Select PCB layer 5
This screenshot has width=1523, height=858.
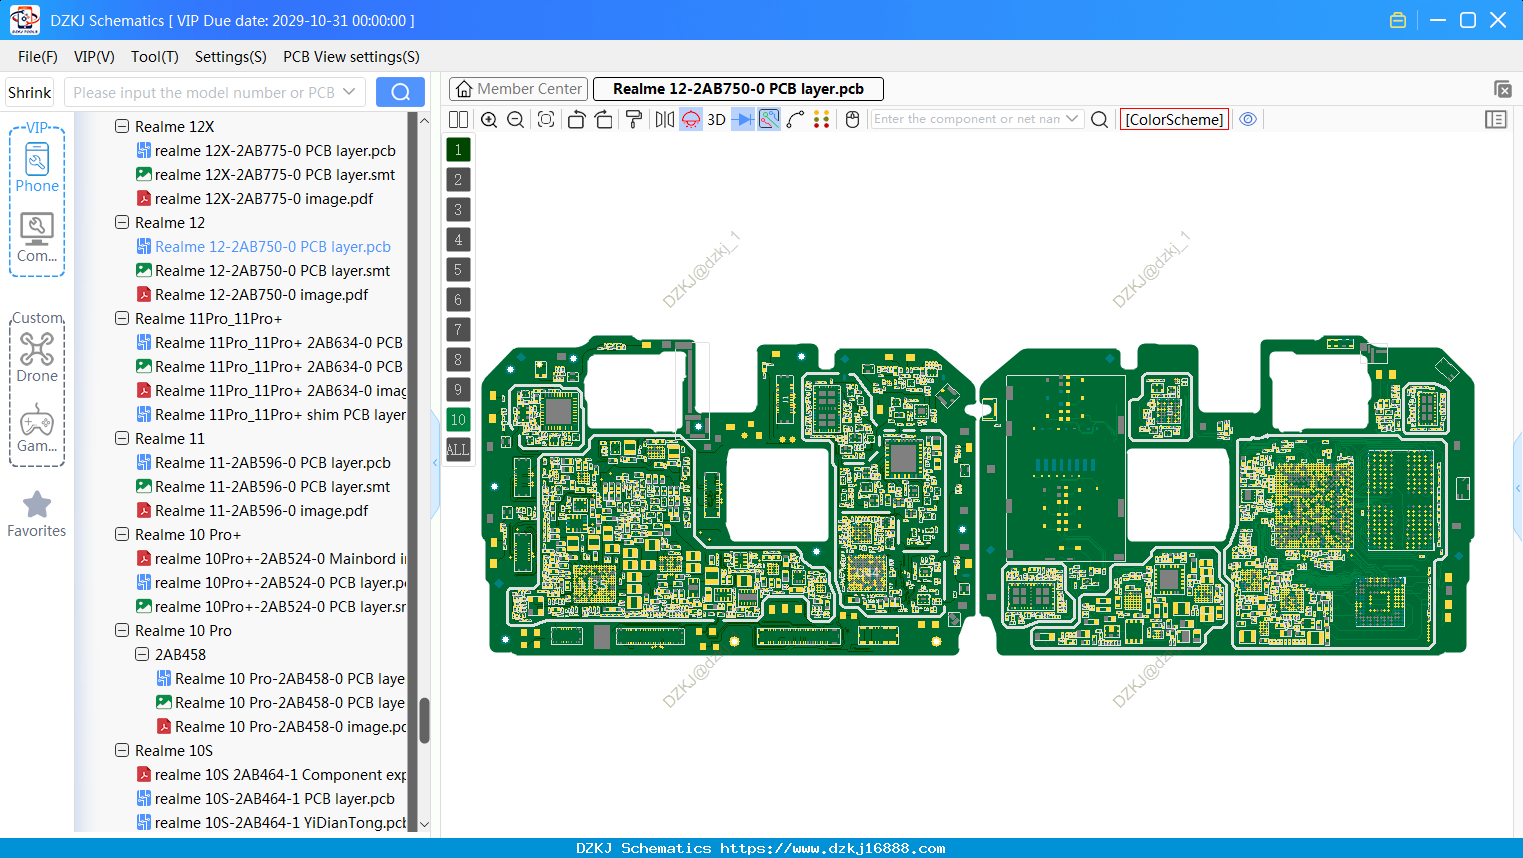pyautogui.click(x=458, y=270)
